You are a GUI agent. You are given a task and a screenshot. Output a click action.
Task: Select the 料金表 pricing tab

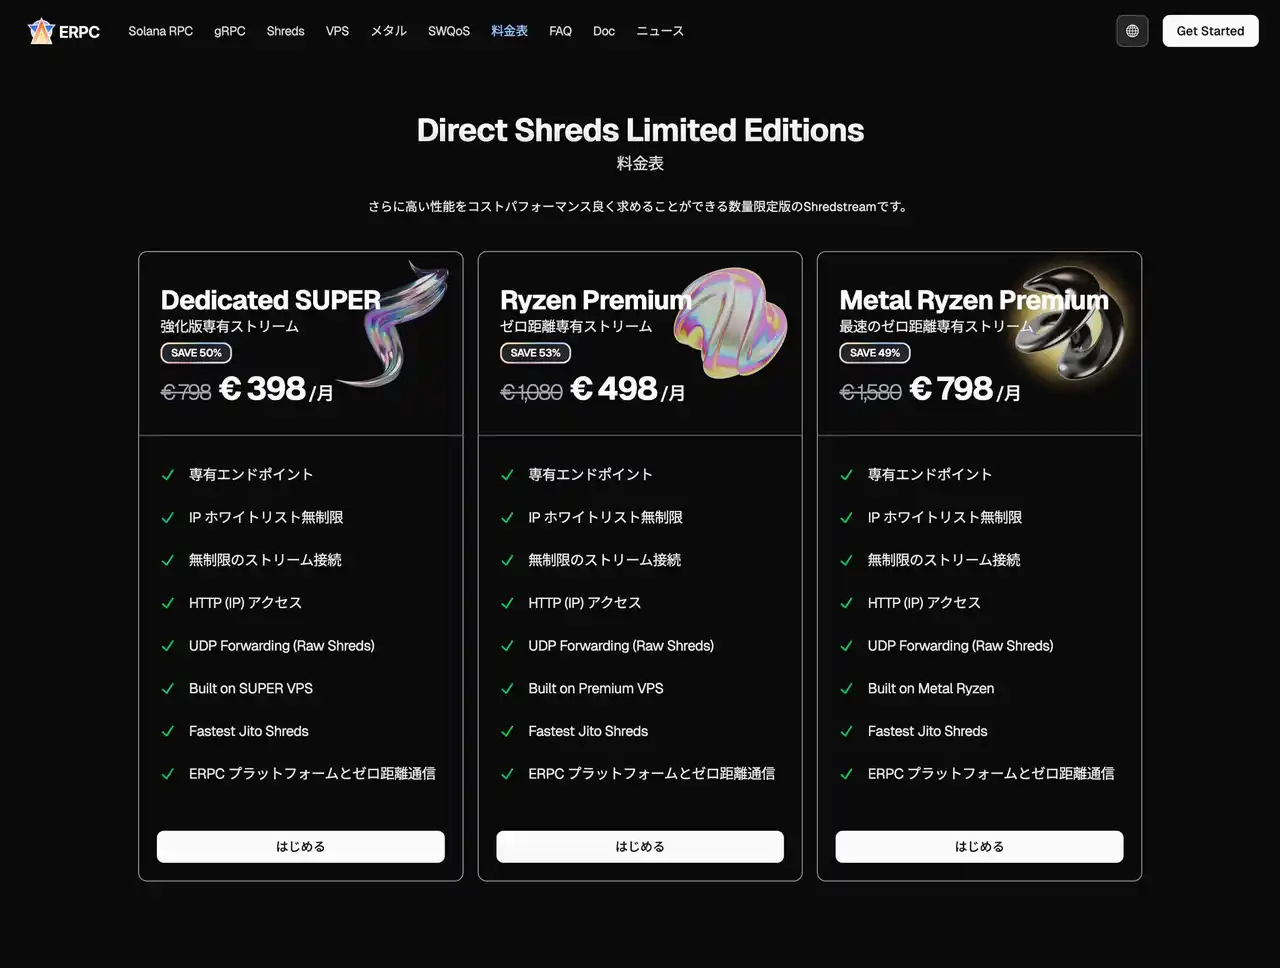point(509,31)
